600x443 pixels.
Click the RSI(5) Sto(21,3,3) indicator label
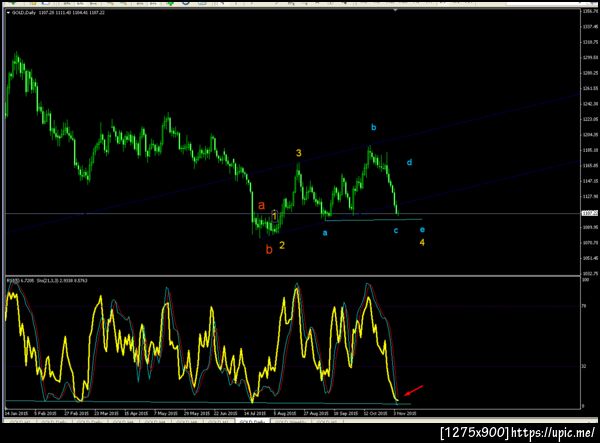(47, 281)
